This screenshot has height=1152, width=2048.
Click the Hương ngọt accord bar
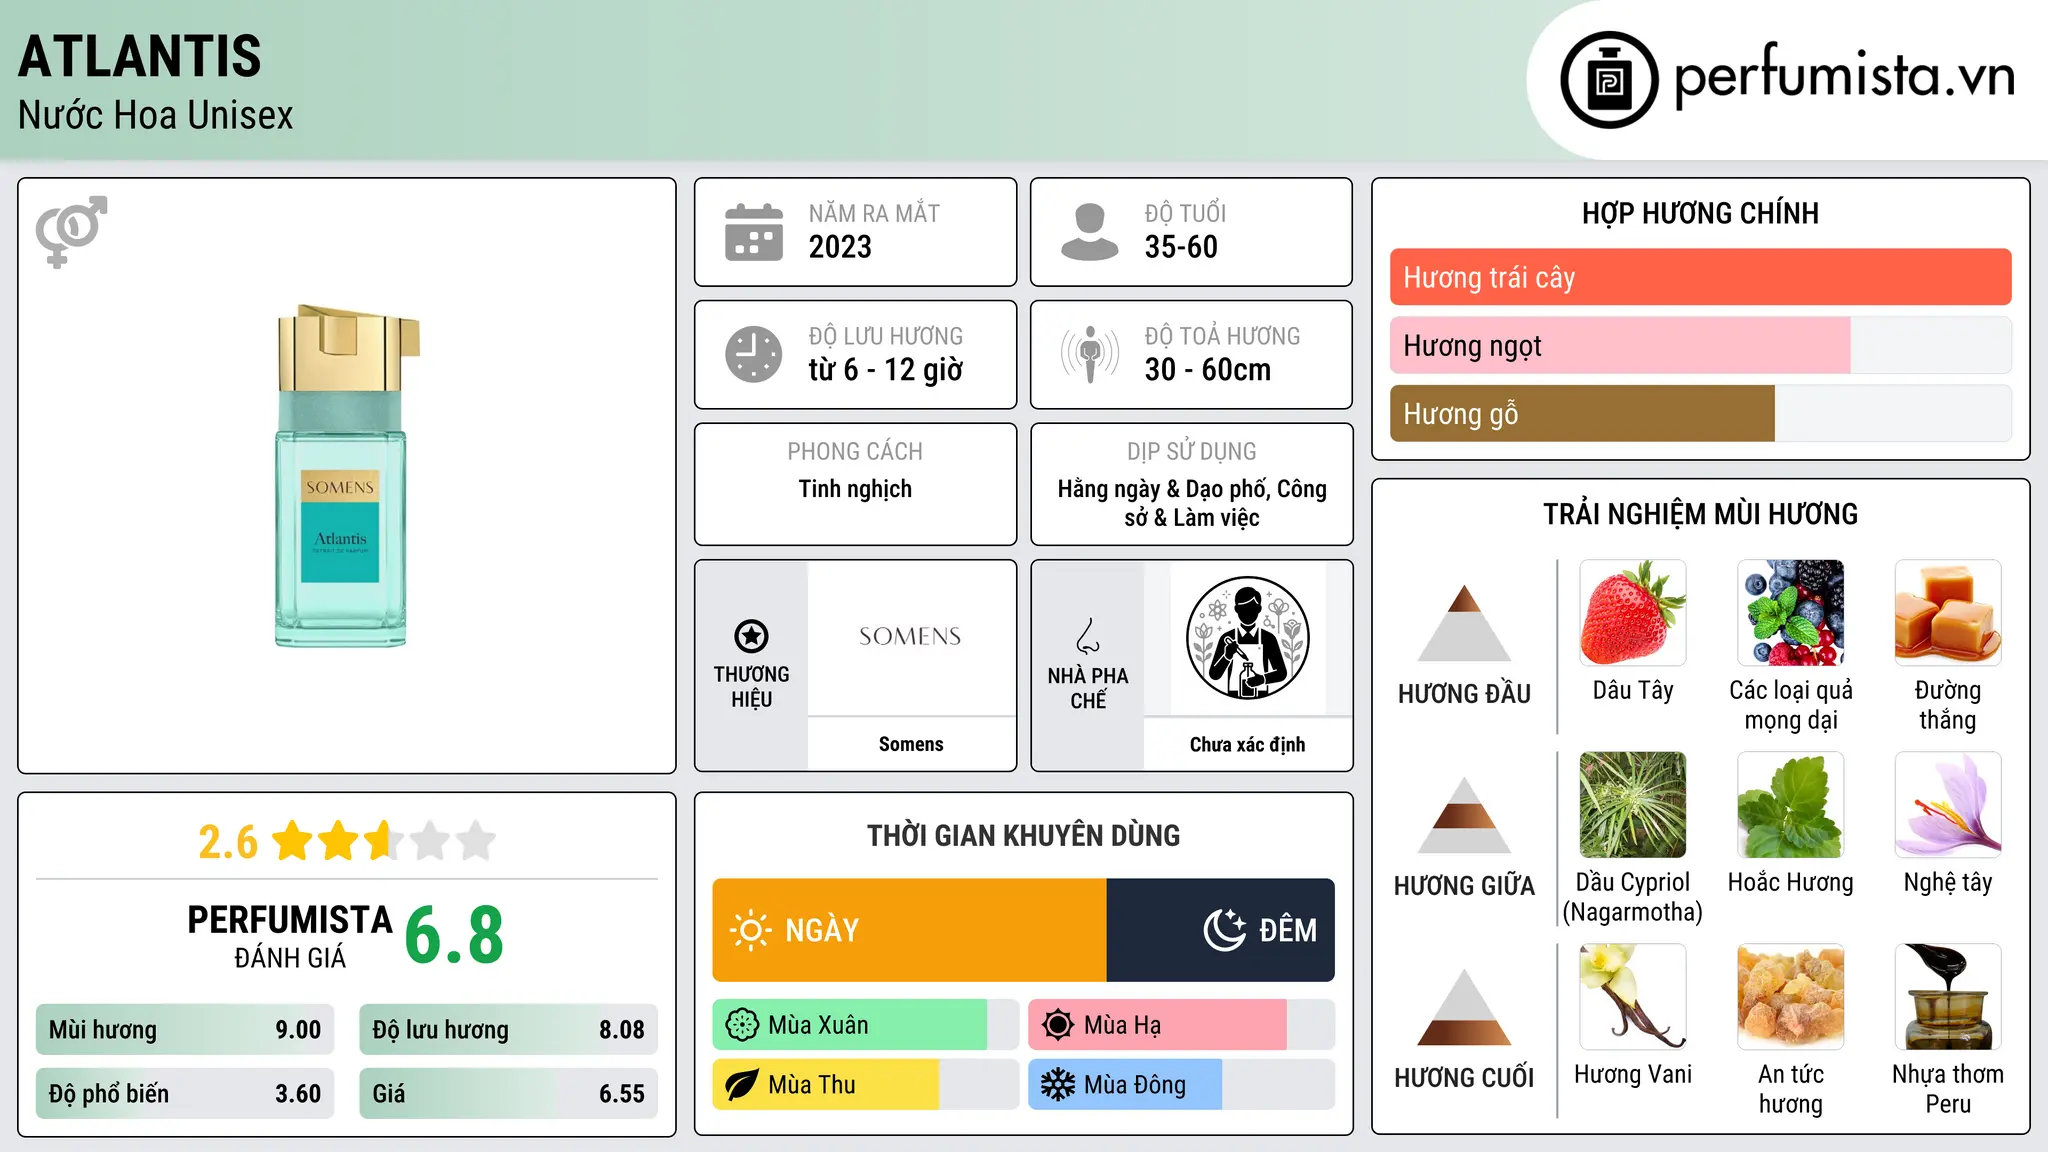[x=1700, y=345]
